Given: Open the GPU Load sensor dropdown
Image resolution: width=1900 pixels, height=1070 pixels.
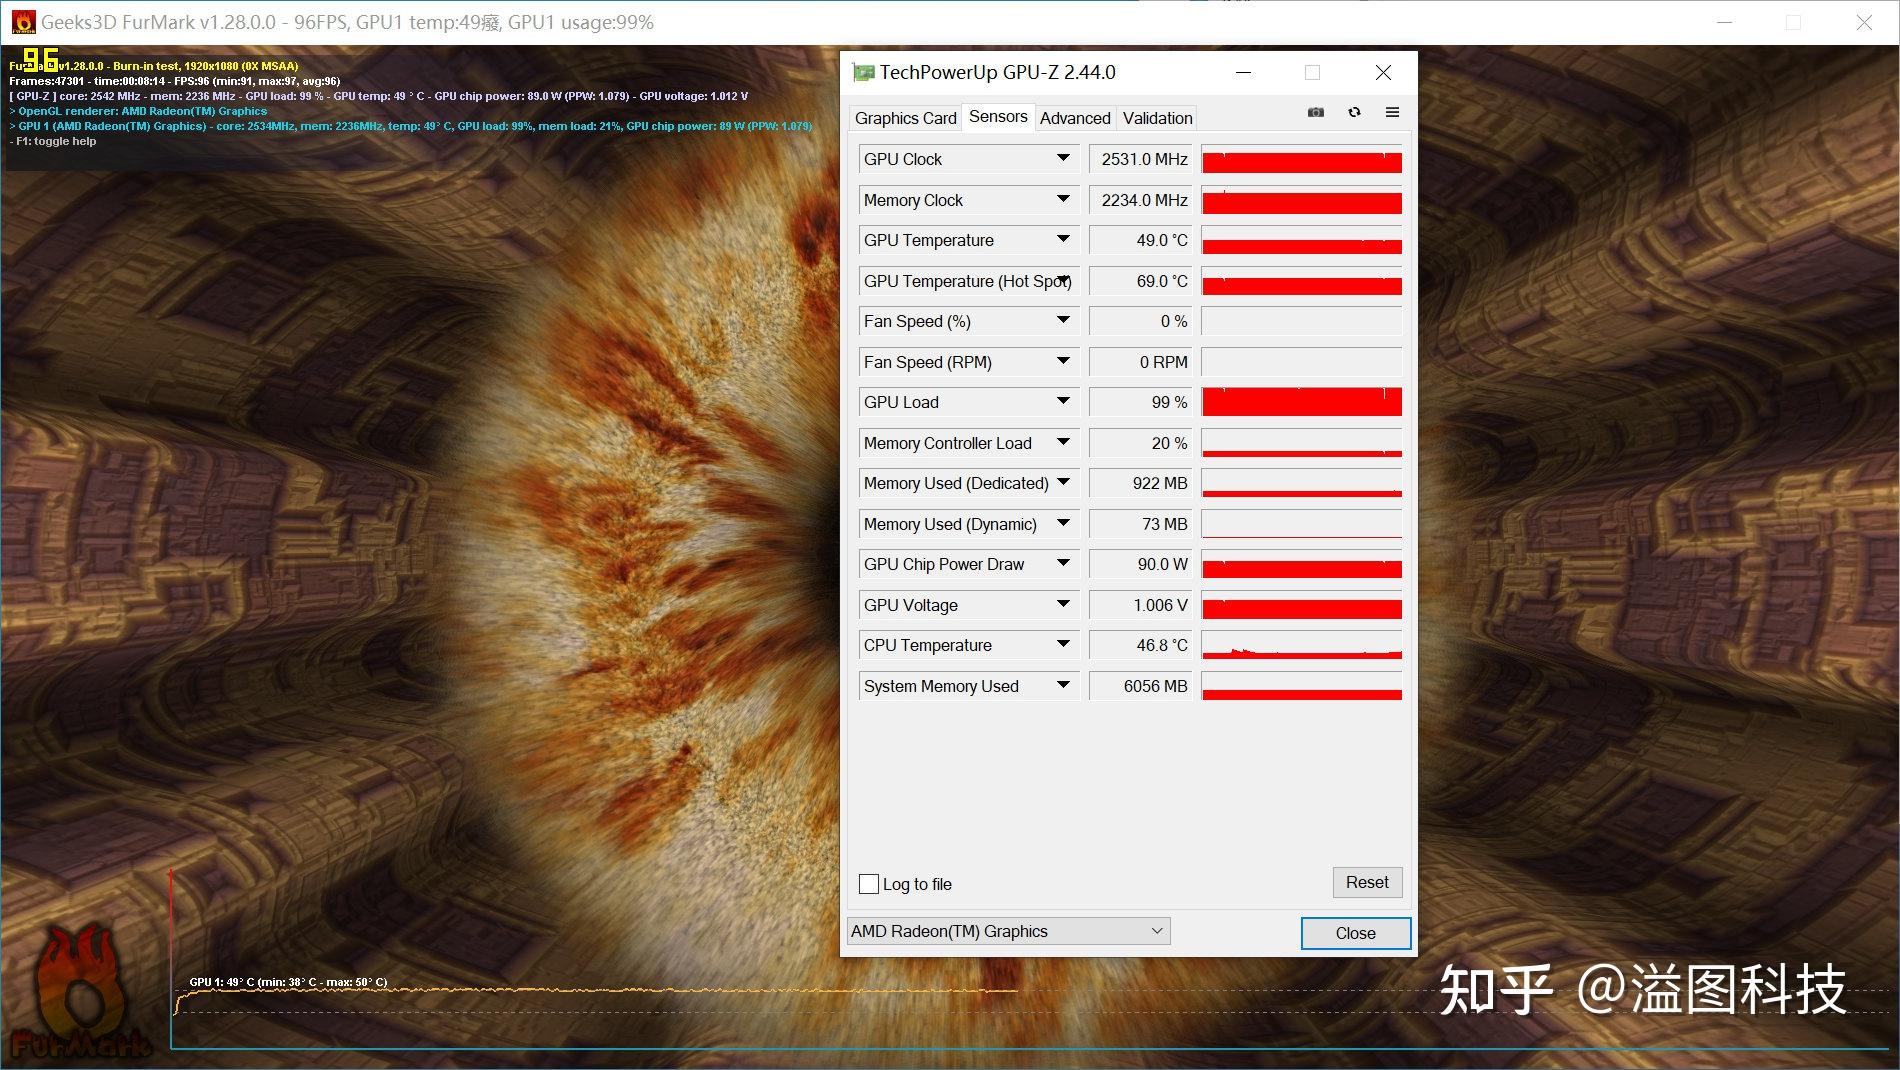Looking at the screenshot, I should [1063, 401].
